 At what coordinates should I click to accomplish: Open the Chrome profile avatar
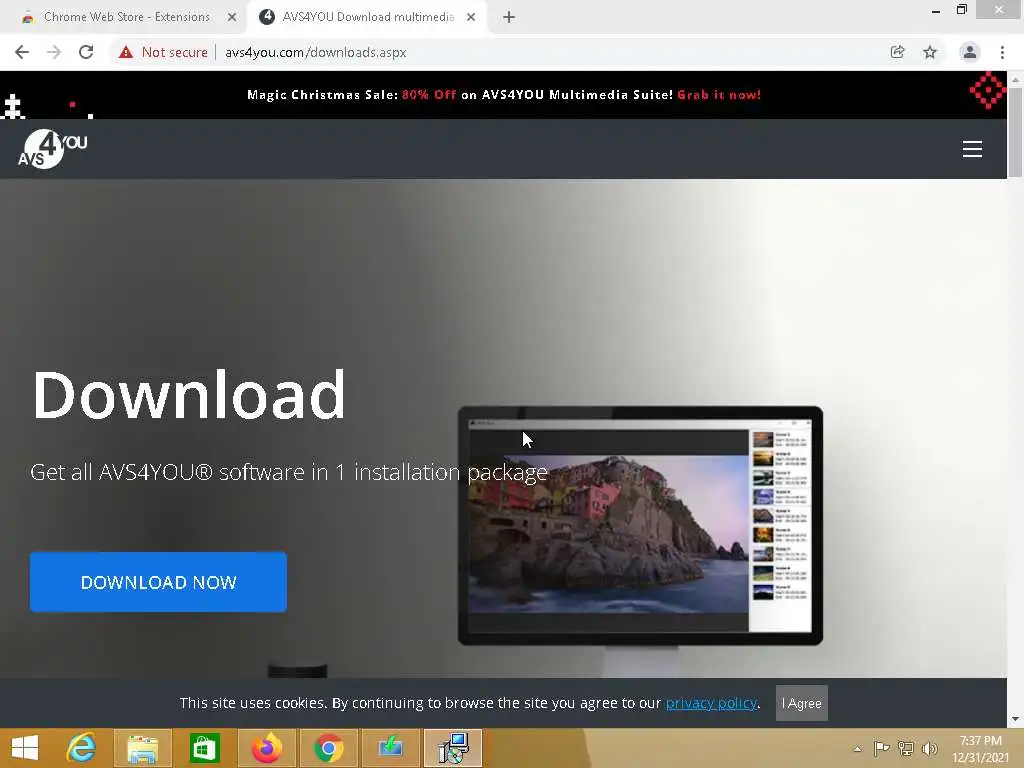click(970, 52)
